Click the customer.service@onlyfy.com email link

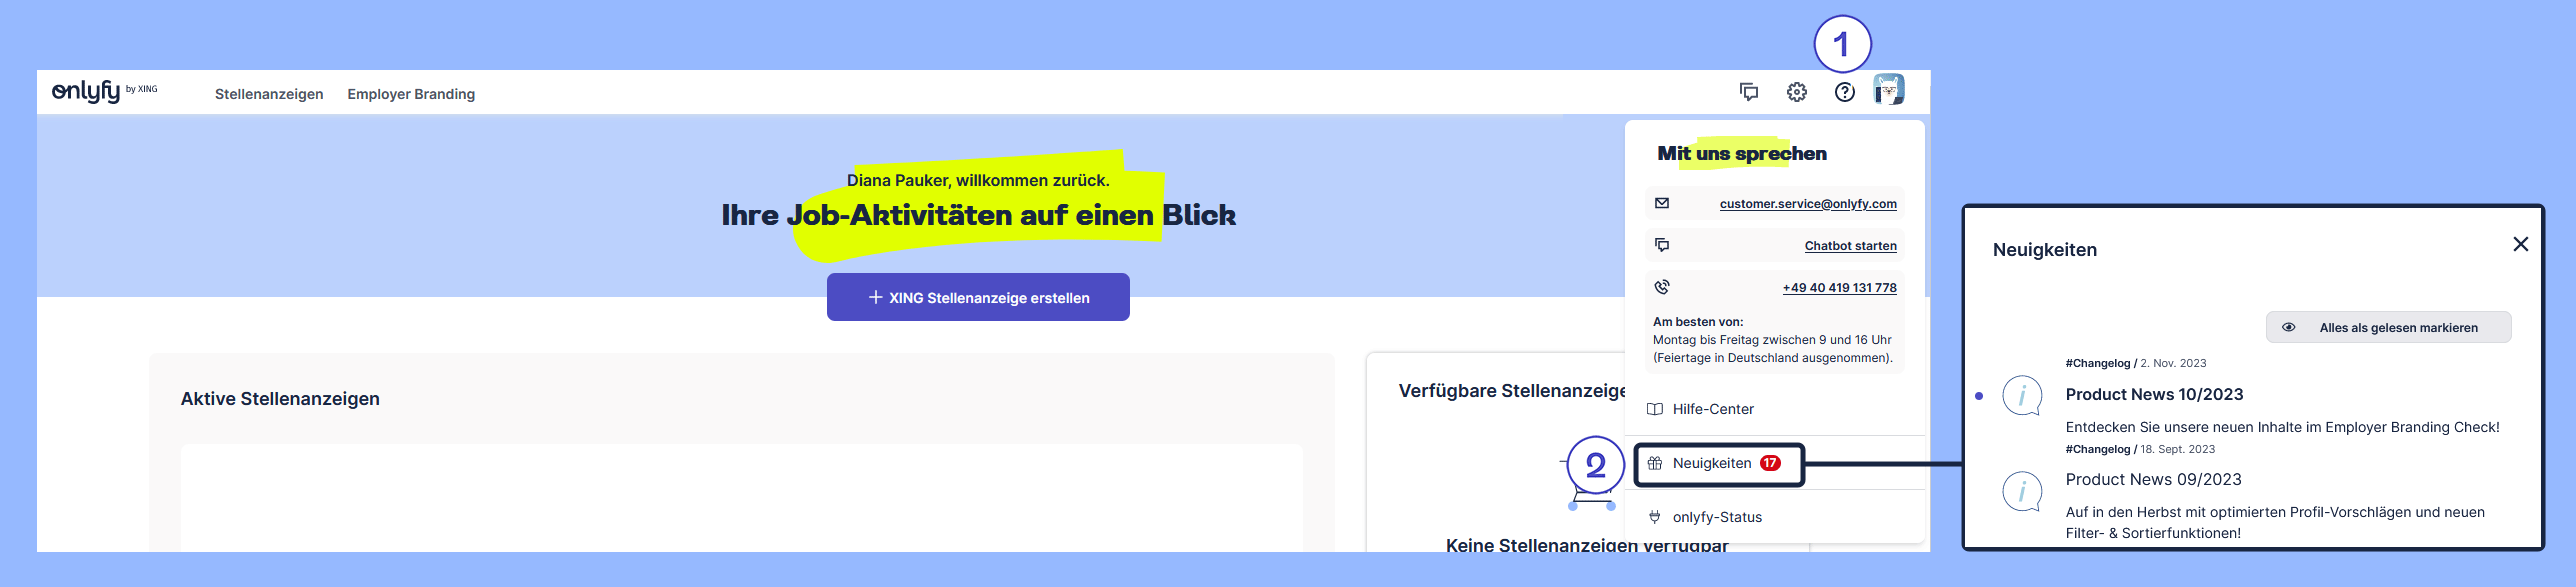coord(1807,204)
